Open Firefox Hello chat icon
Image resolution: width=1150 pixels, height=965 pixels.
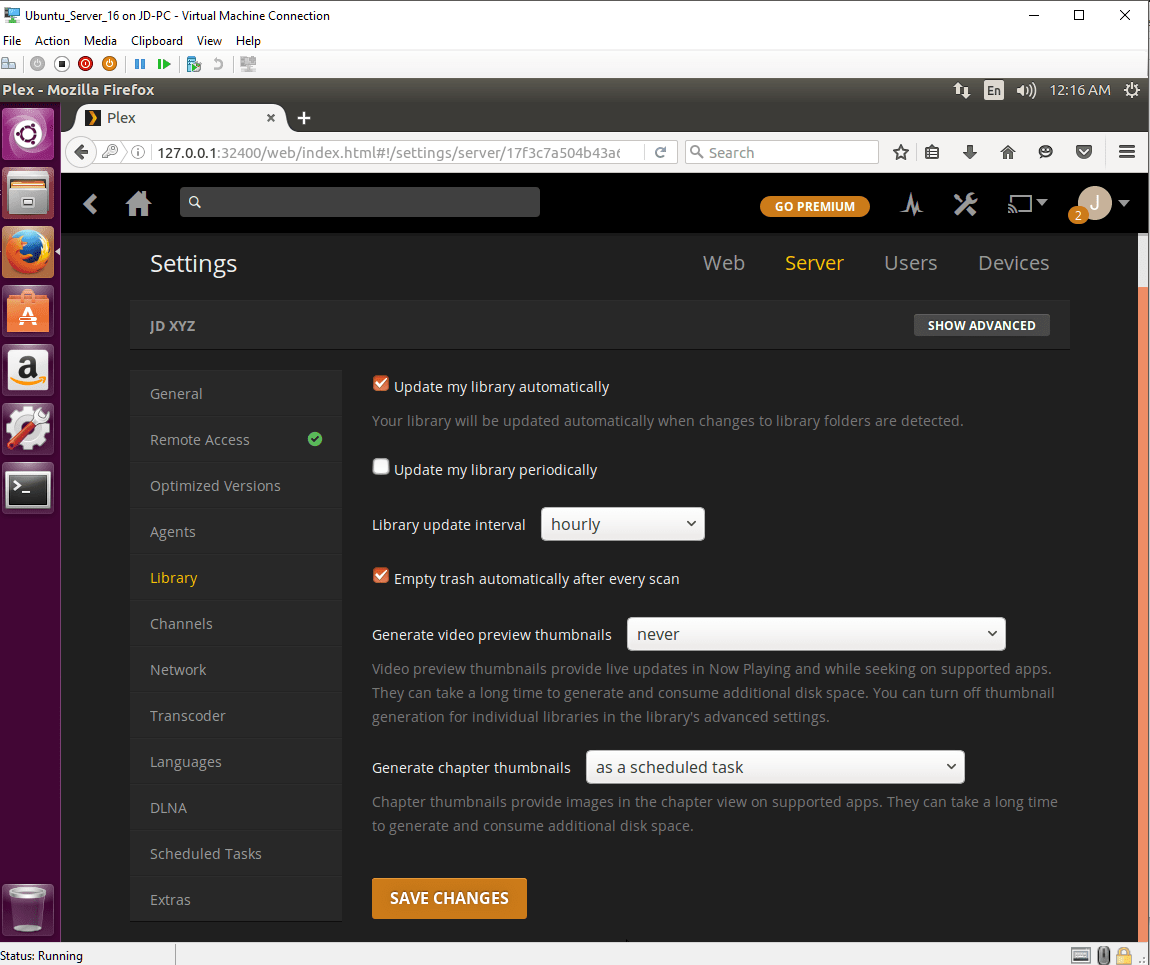point(1046,152)
